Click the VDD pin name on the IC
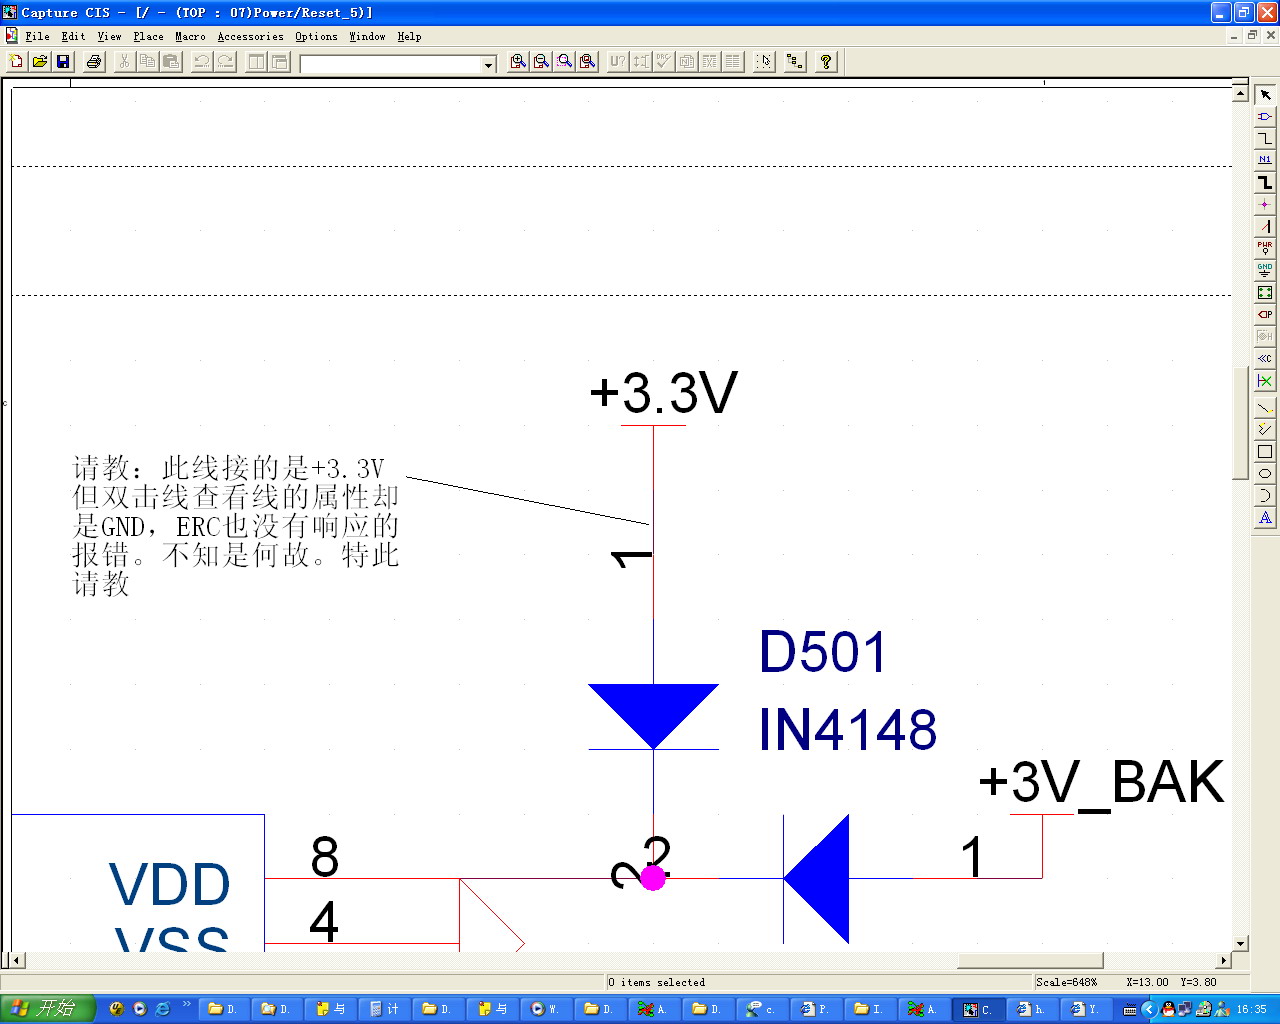The width and height of the screenshot is (1280, 1024). [x=170, y=885]
